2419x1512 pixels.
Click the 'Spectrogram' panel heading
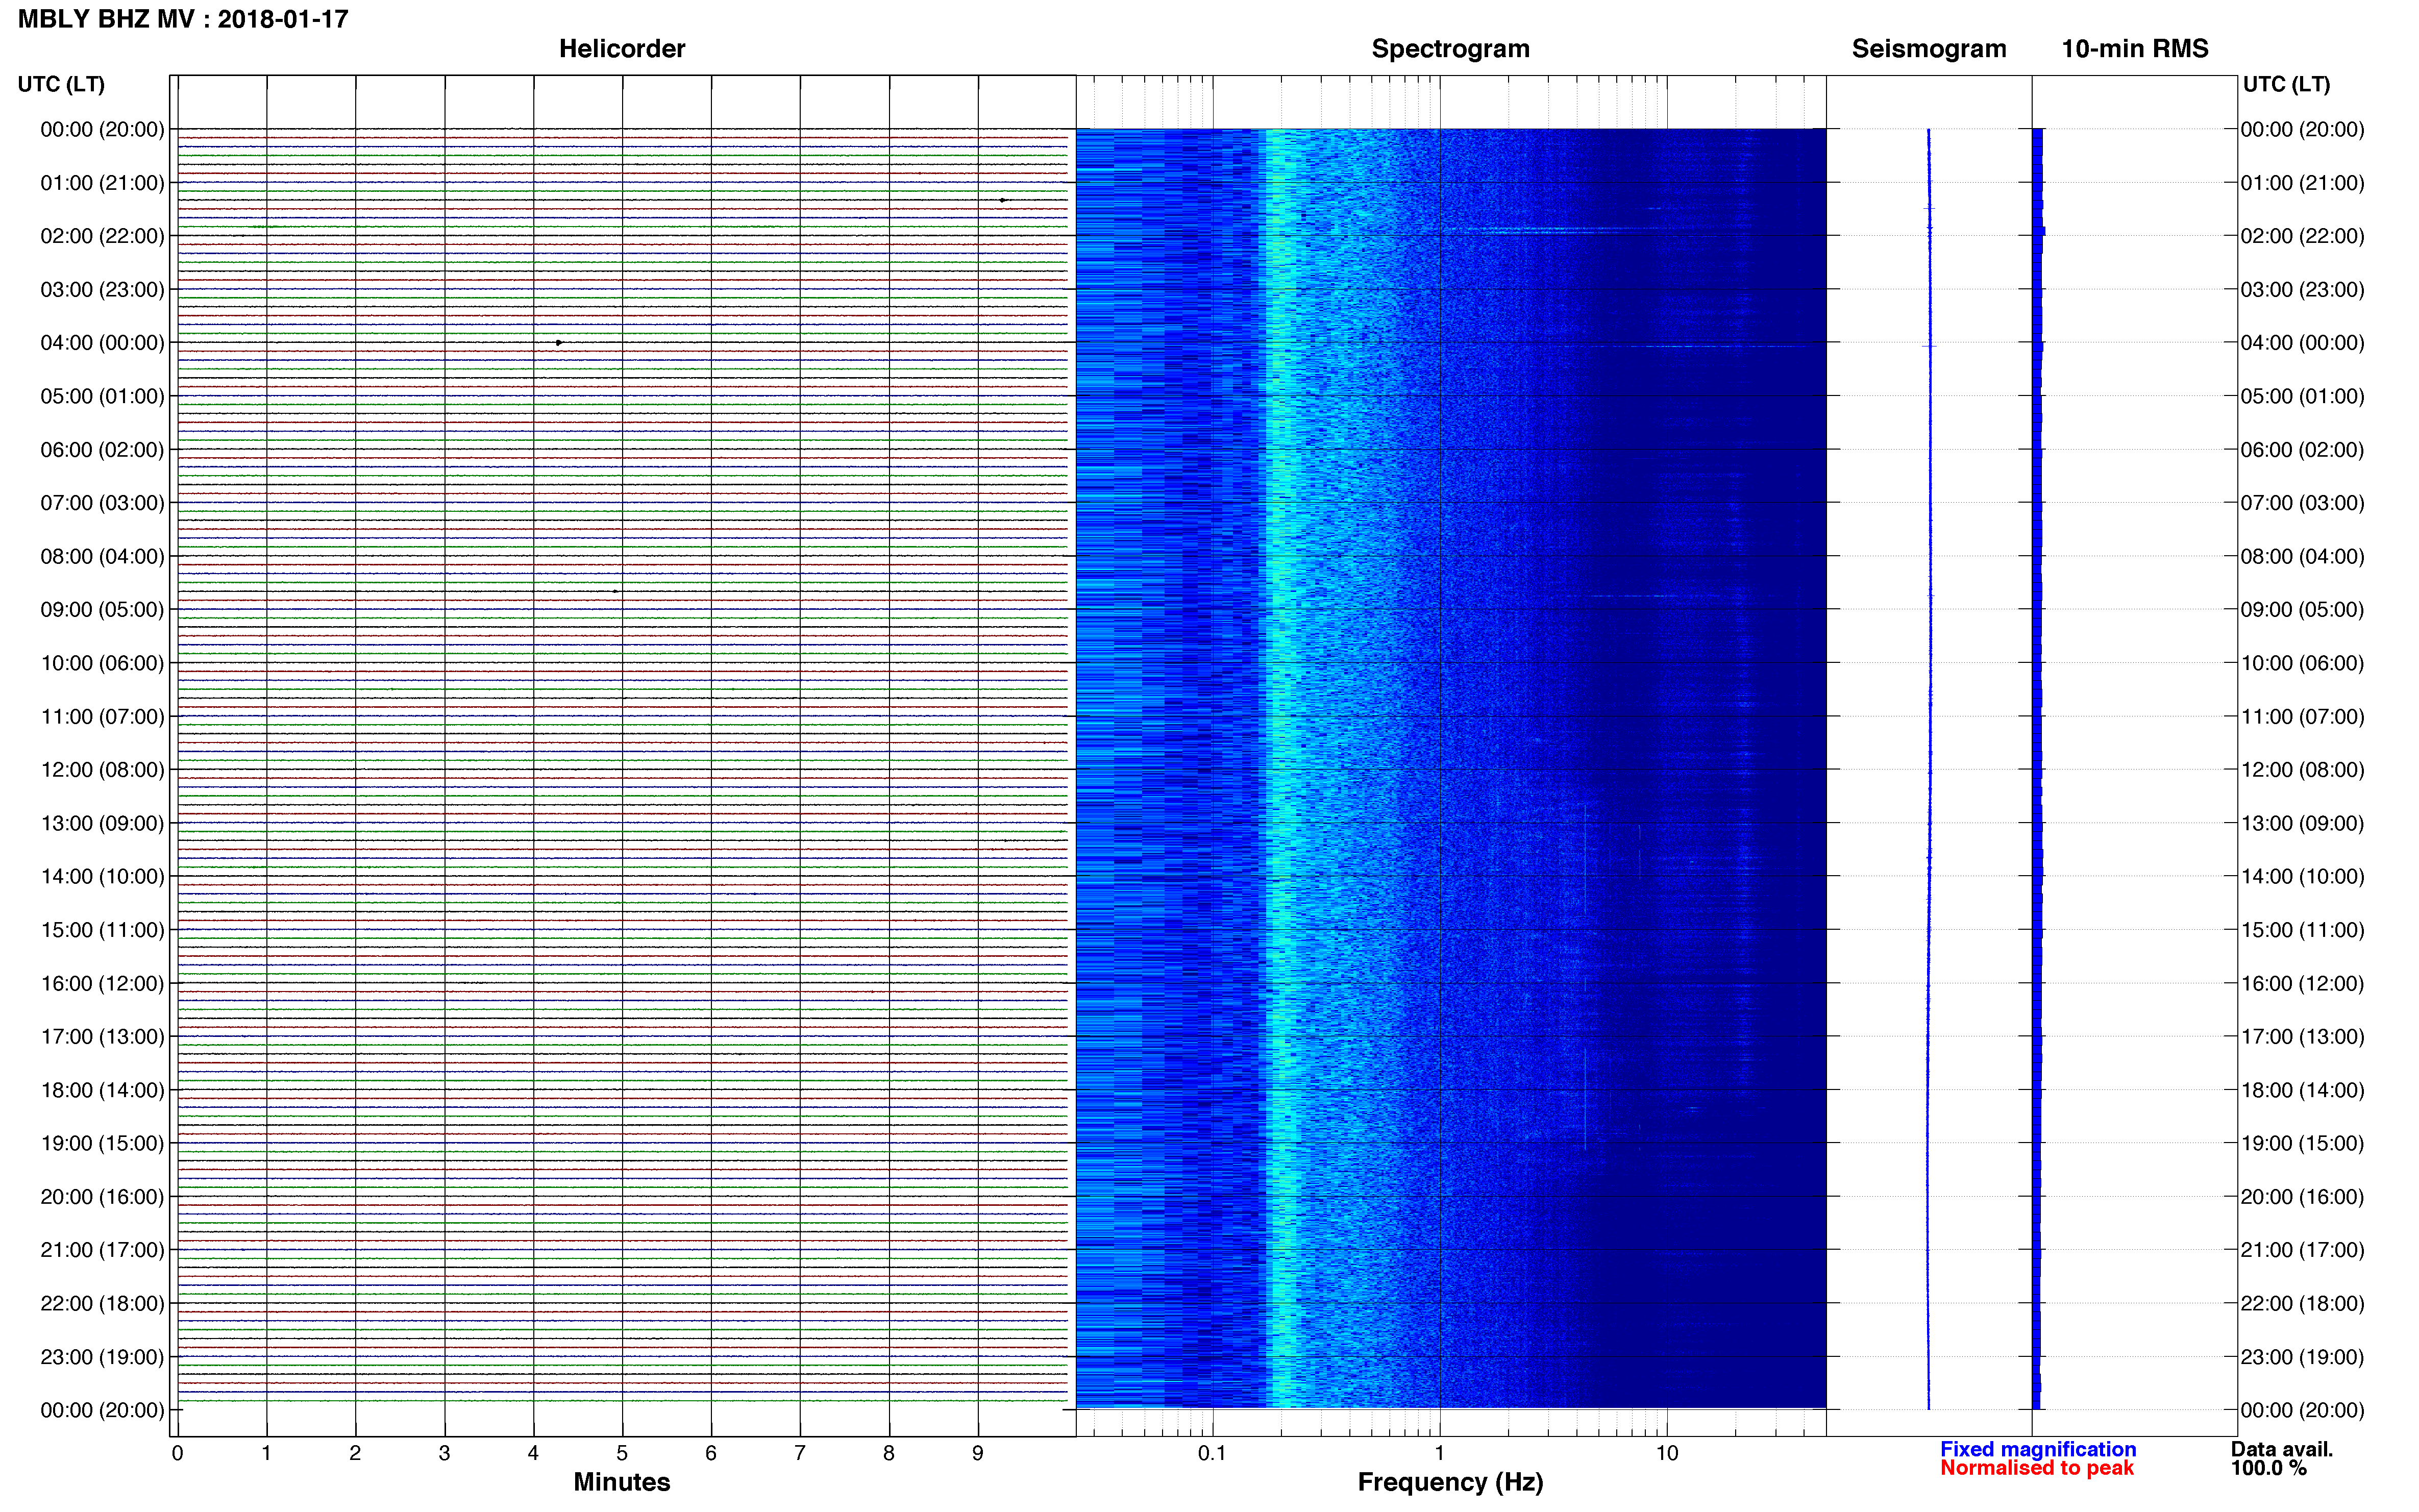pyautogui.click(x=1450, y=49)
